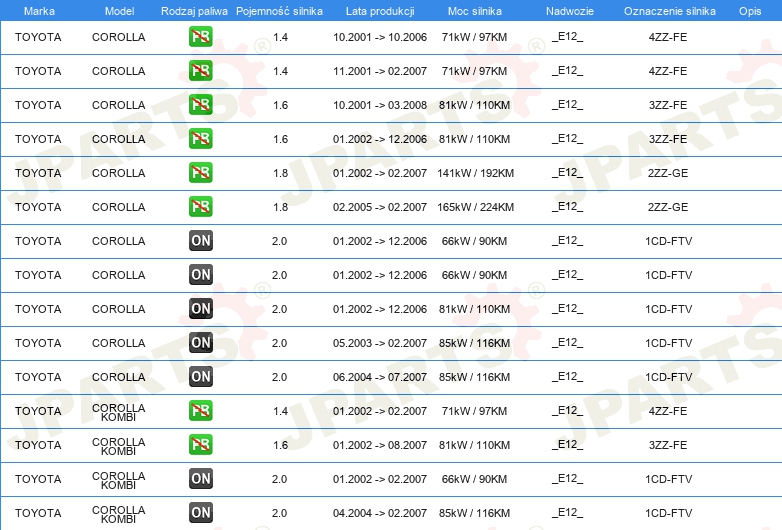Select the date range 10.2001 -> 10.2006

tap(380, 37)
